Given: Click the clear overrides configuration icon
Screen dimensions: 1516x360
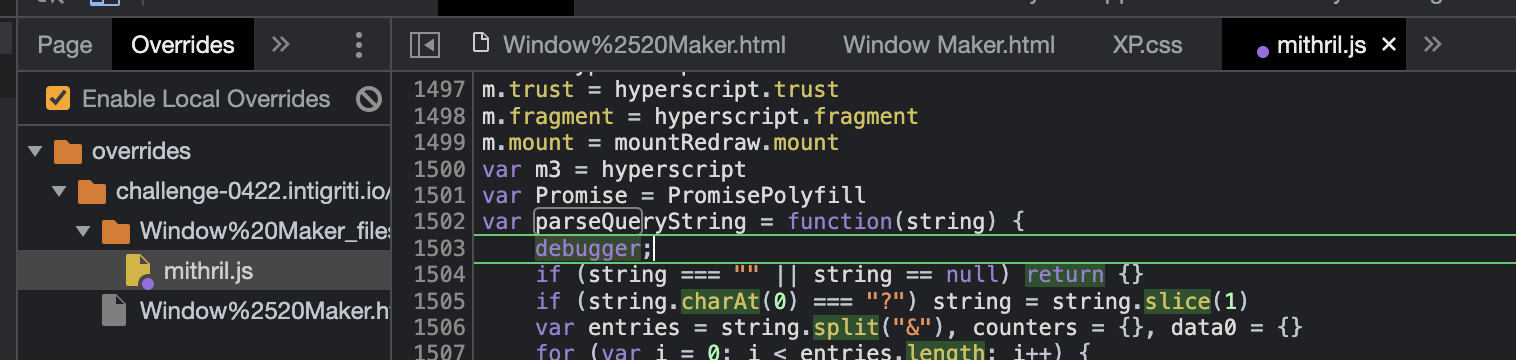Looking at the screenshot, I should click(370, 99).
